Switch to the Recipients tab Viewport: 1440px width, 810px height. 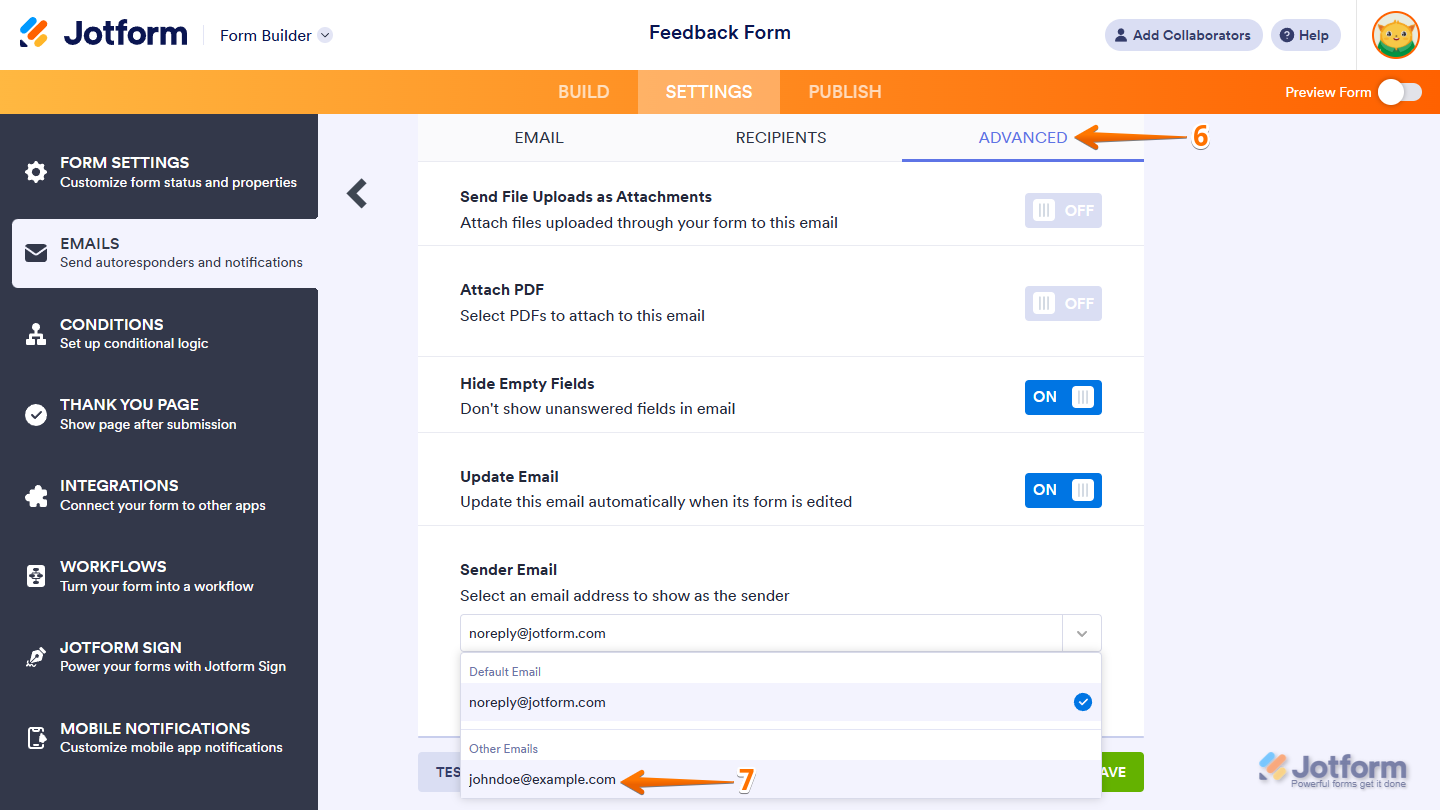click(781, 138)
